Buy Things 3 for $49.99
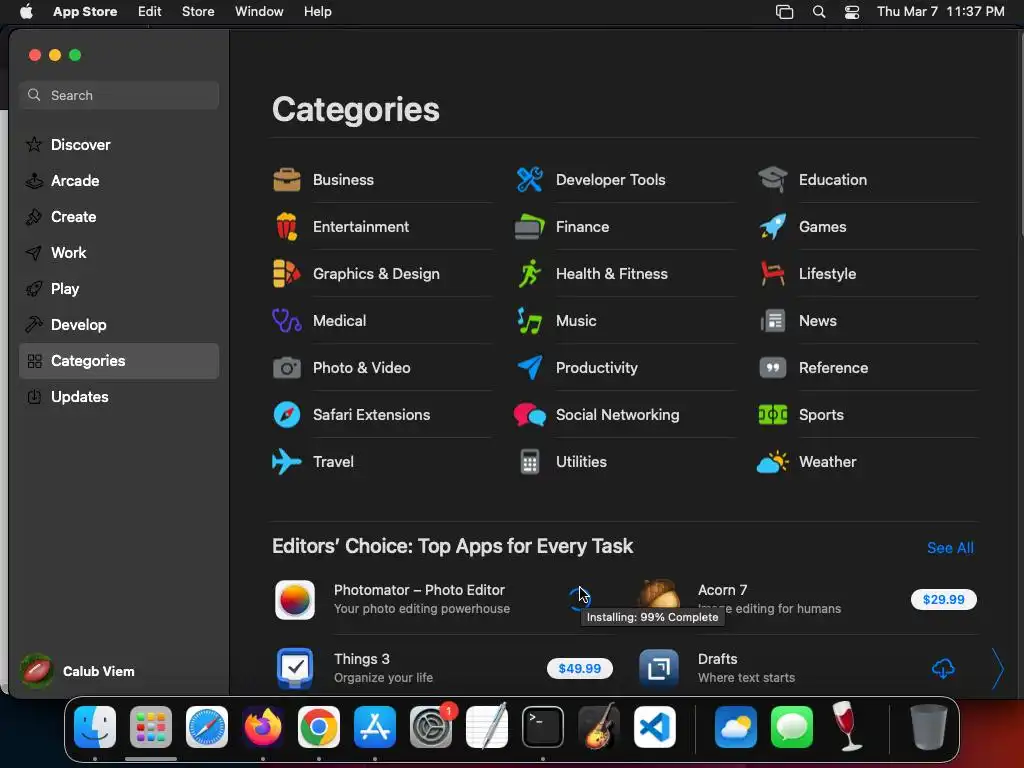 (579, 669)
